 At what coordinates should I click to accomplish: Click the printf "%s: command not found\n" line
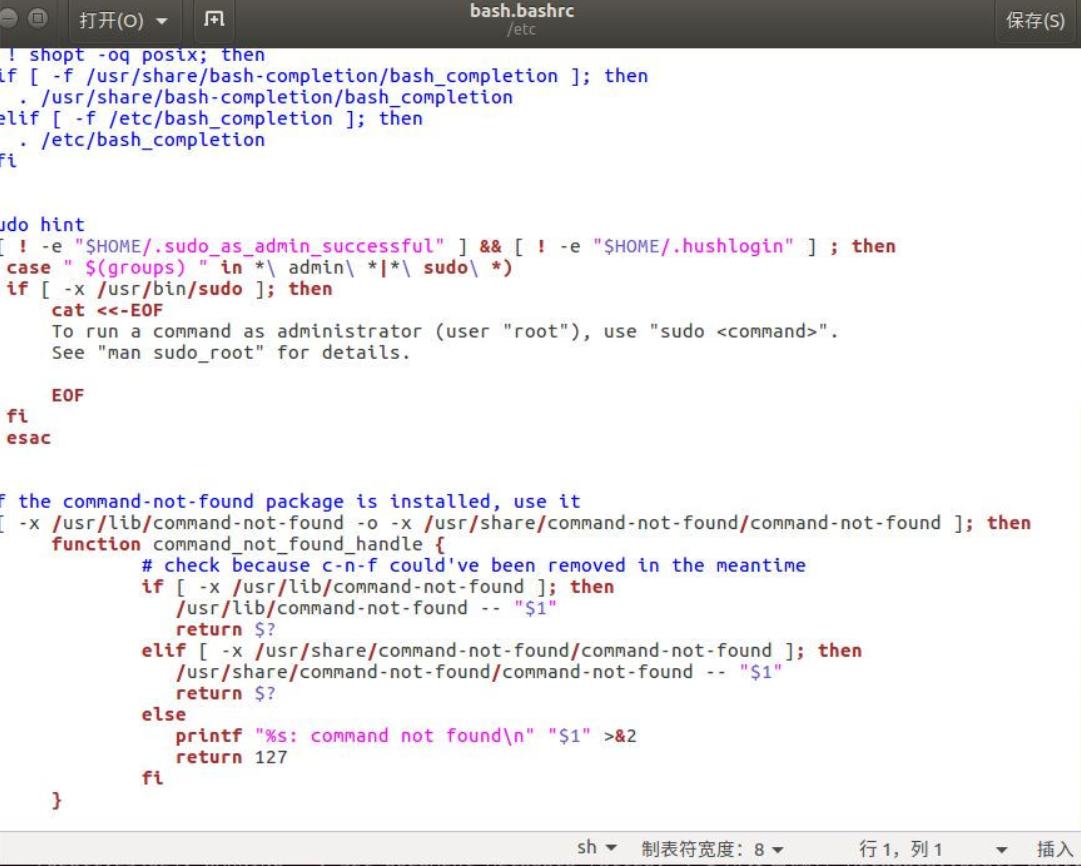405,736
